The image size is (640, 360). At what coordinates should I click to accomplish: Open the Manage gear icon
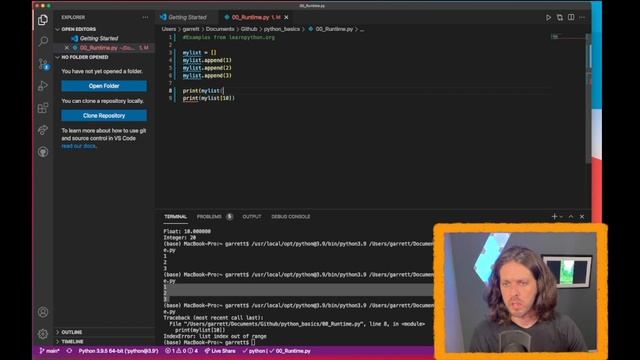click(43, 334)
